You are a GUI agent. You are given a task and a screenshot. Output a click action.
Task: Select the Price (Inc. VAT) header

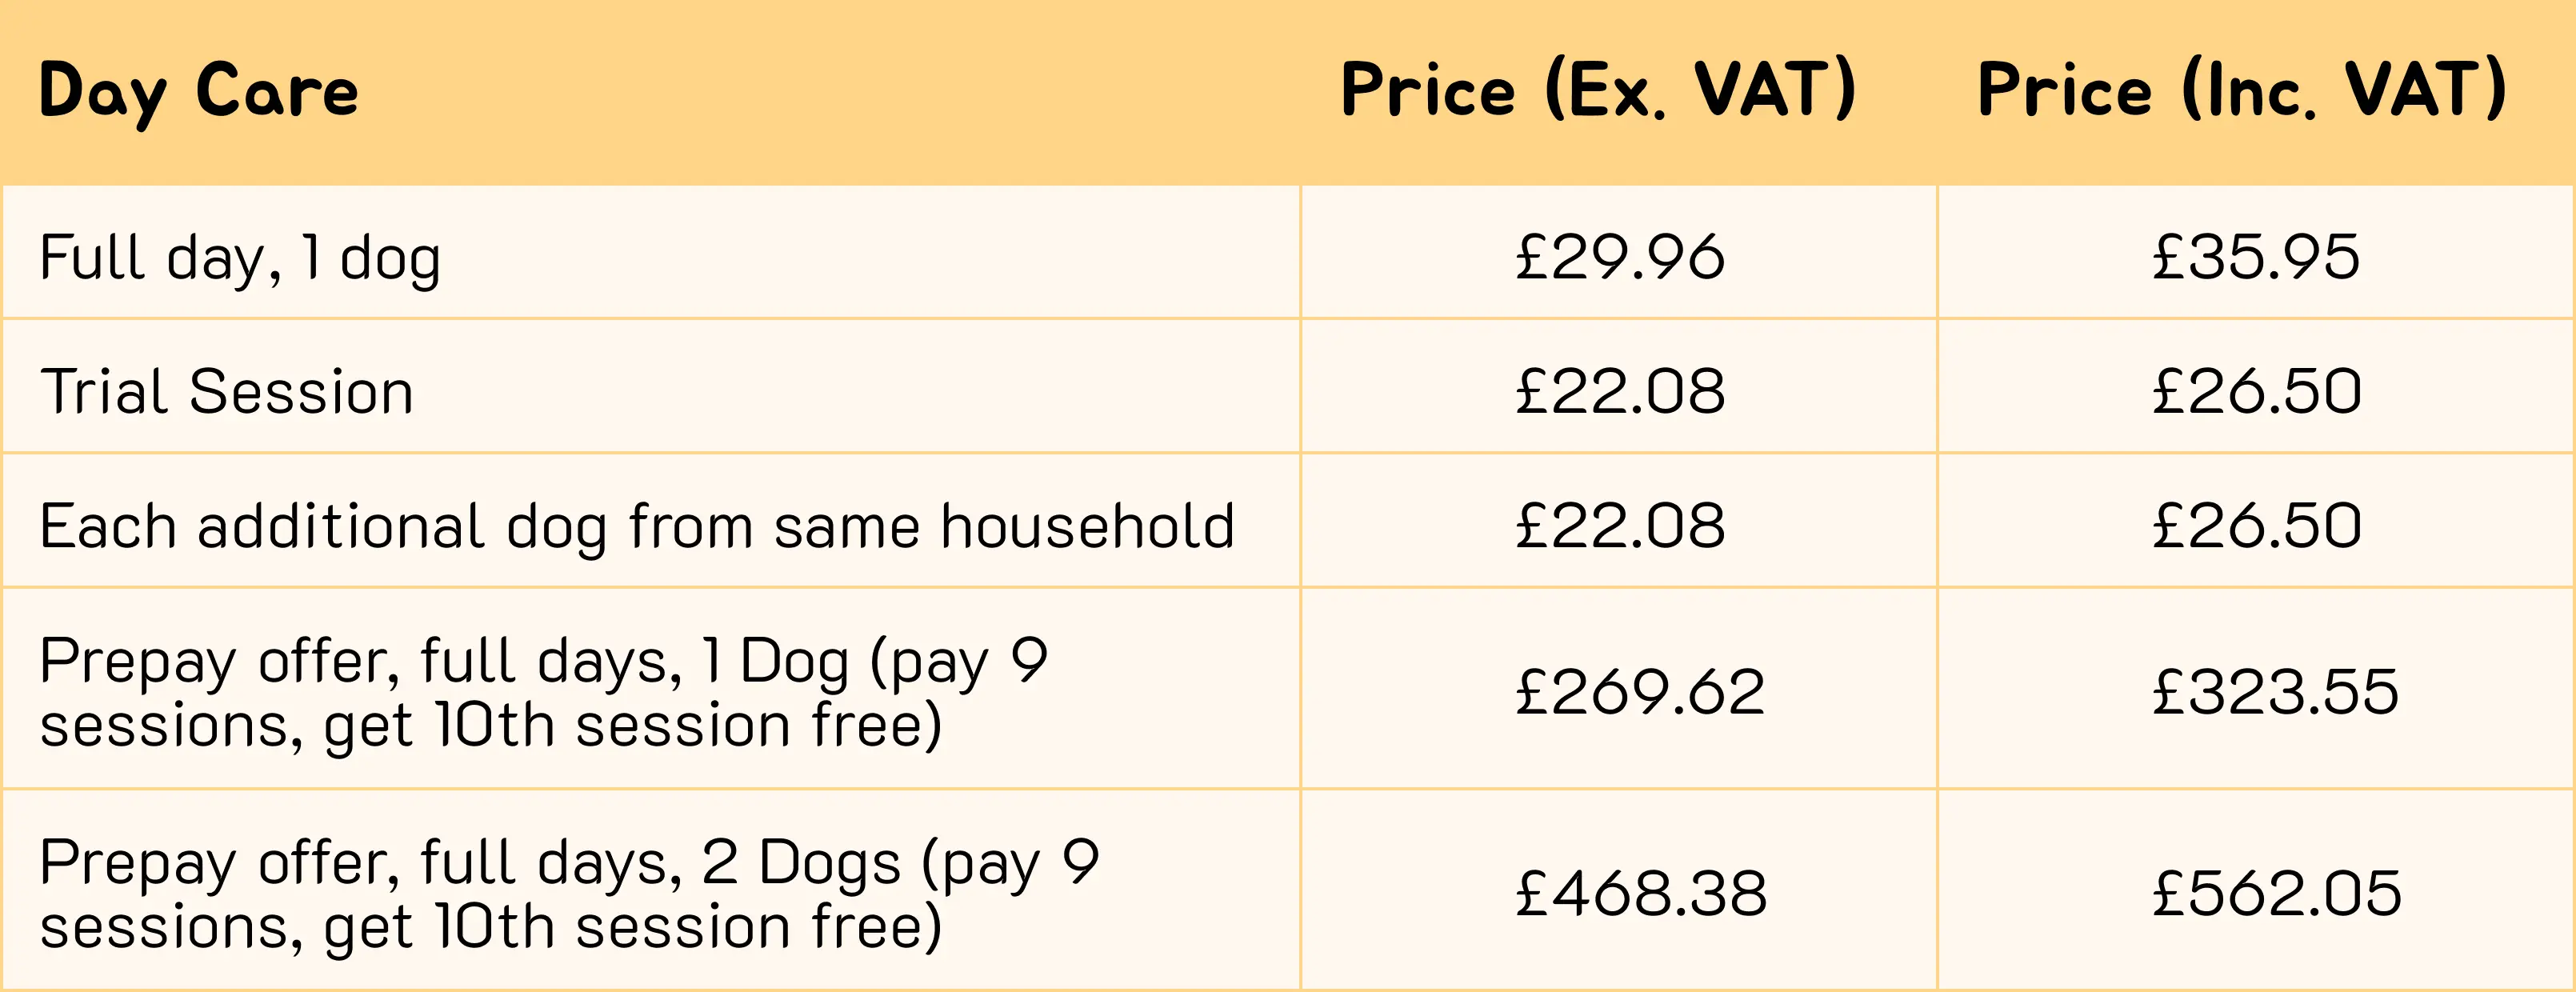pos(2241,90)
